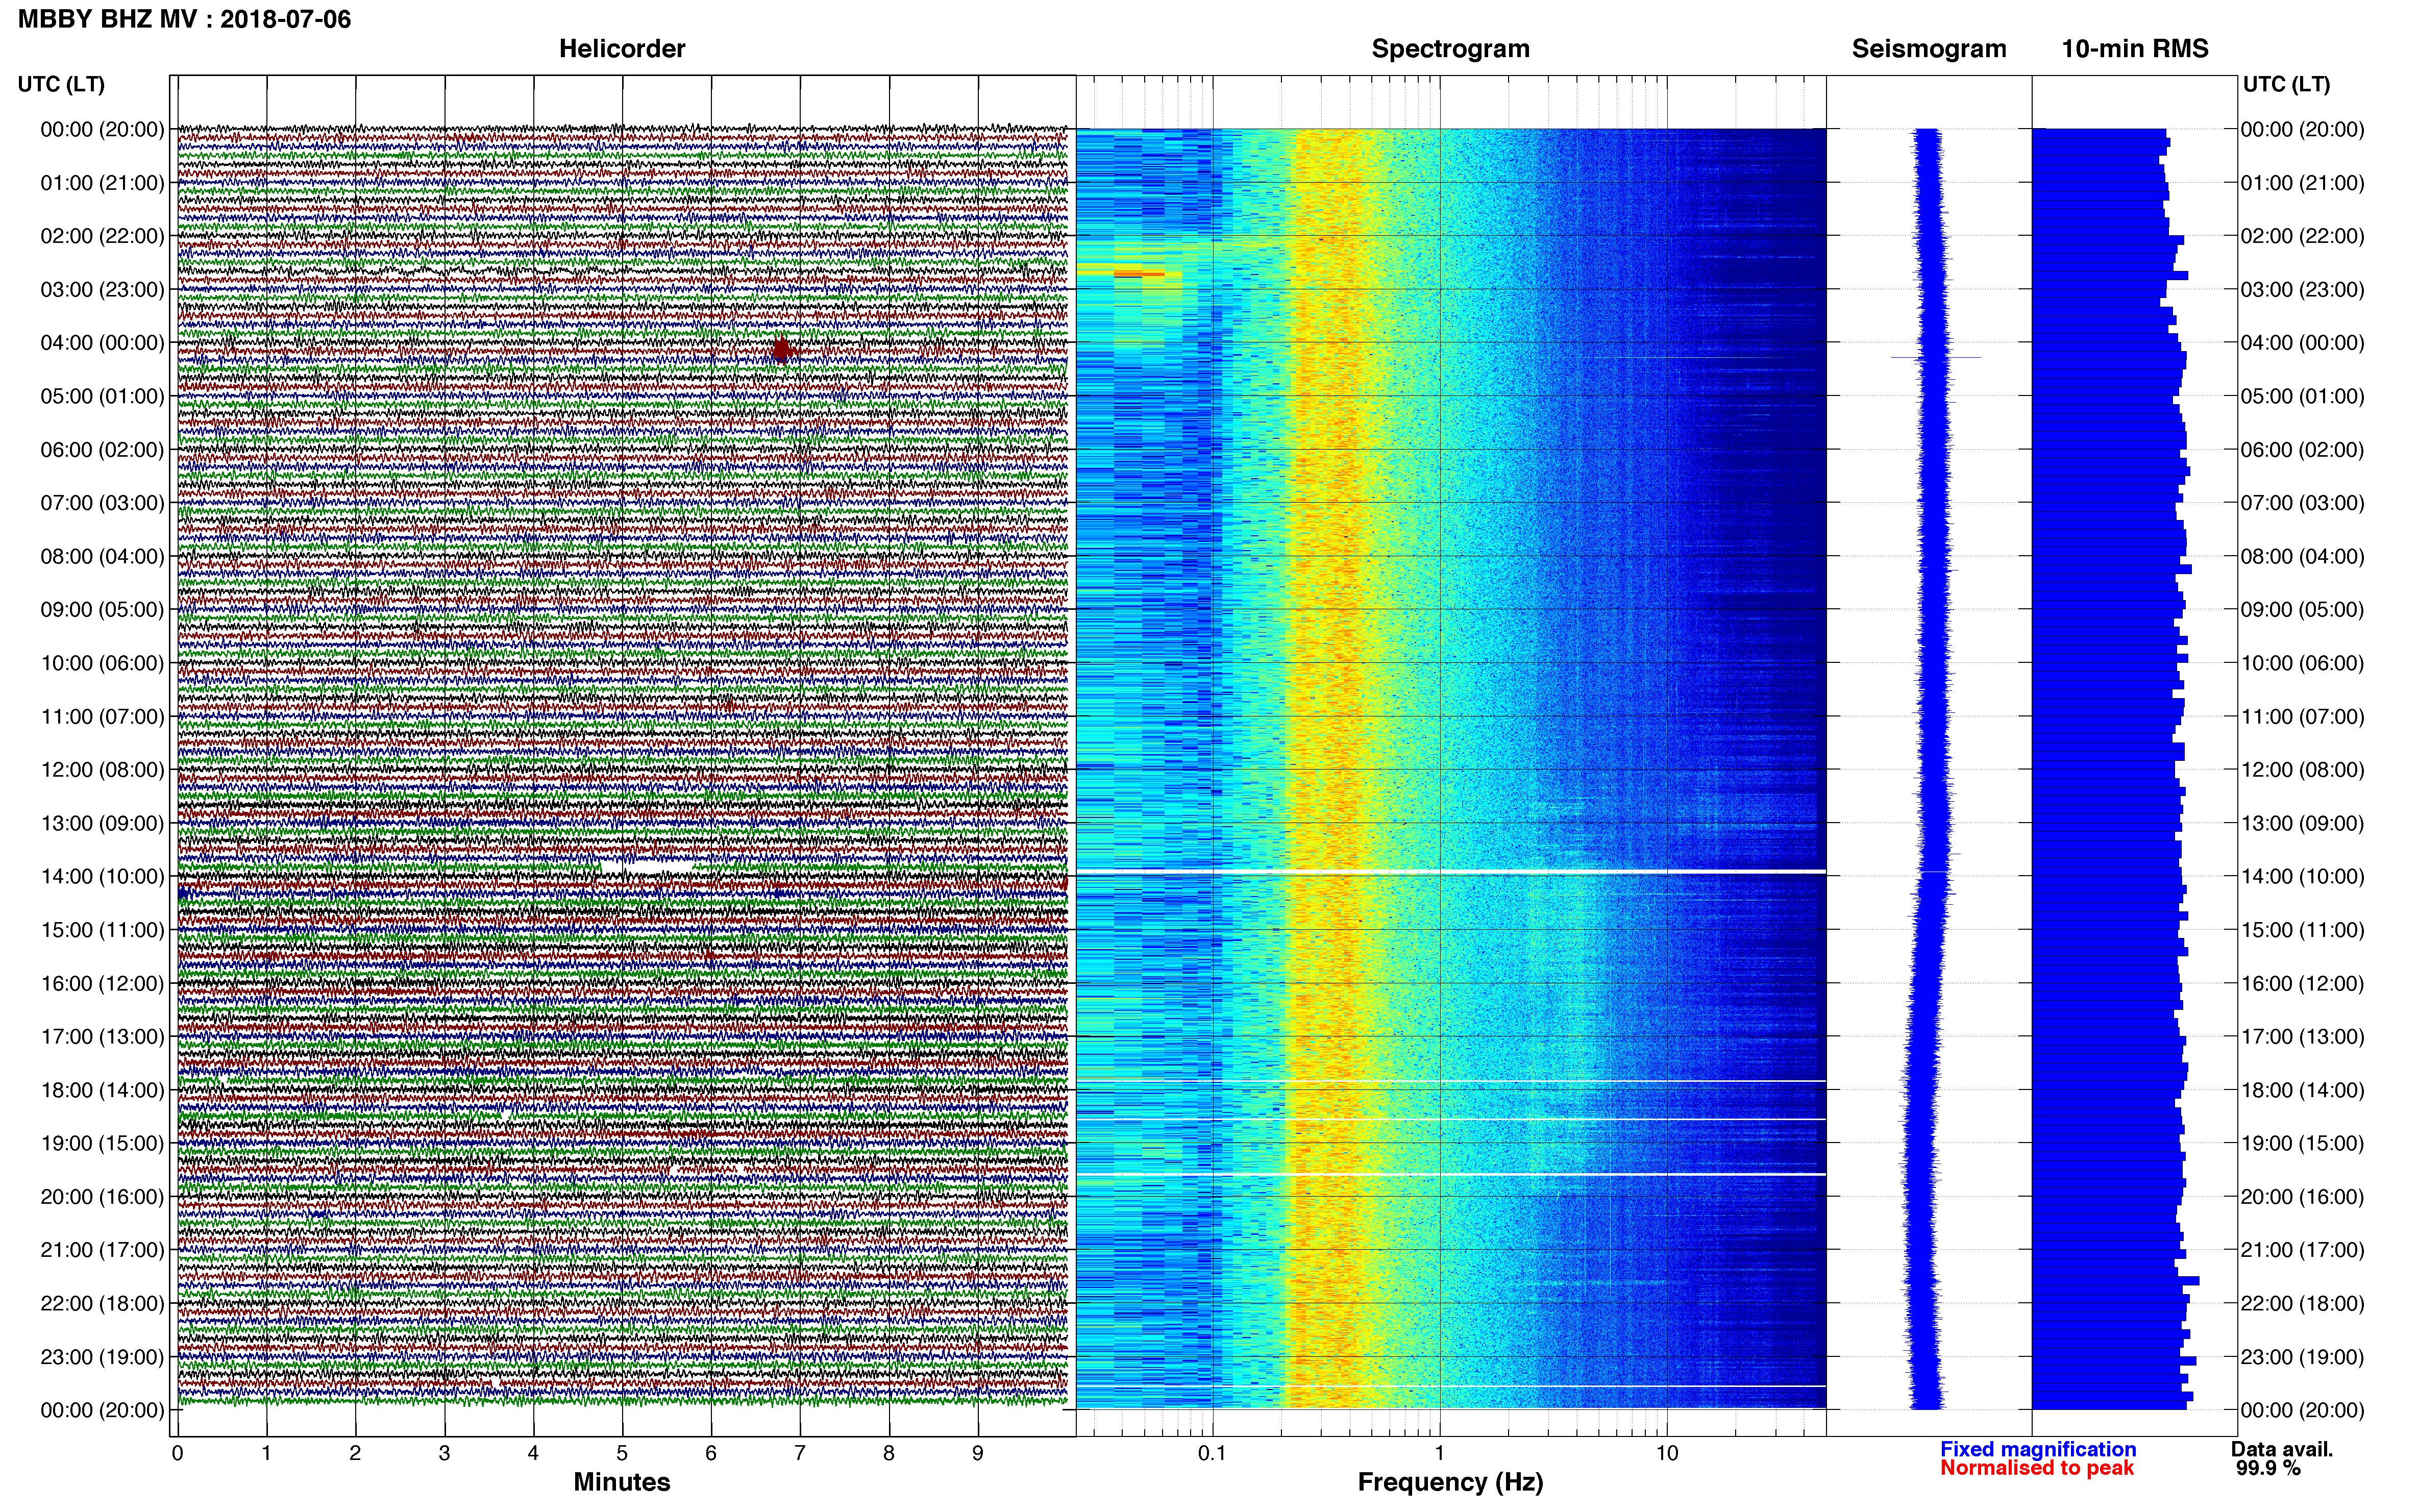Image resolution: width=2419 pixels, height=1512 pixels.
Task: Click the seismogram spike line near 04:15
Action: click(1935, 357)
